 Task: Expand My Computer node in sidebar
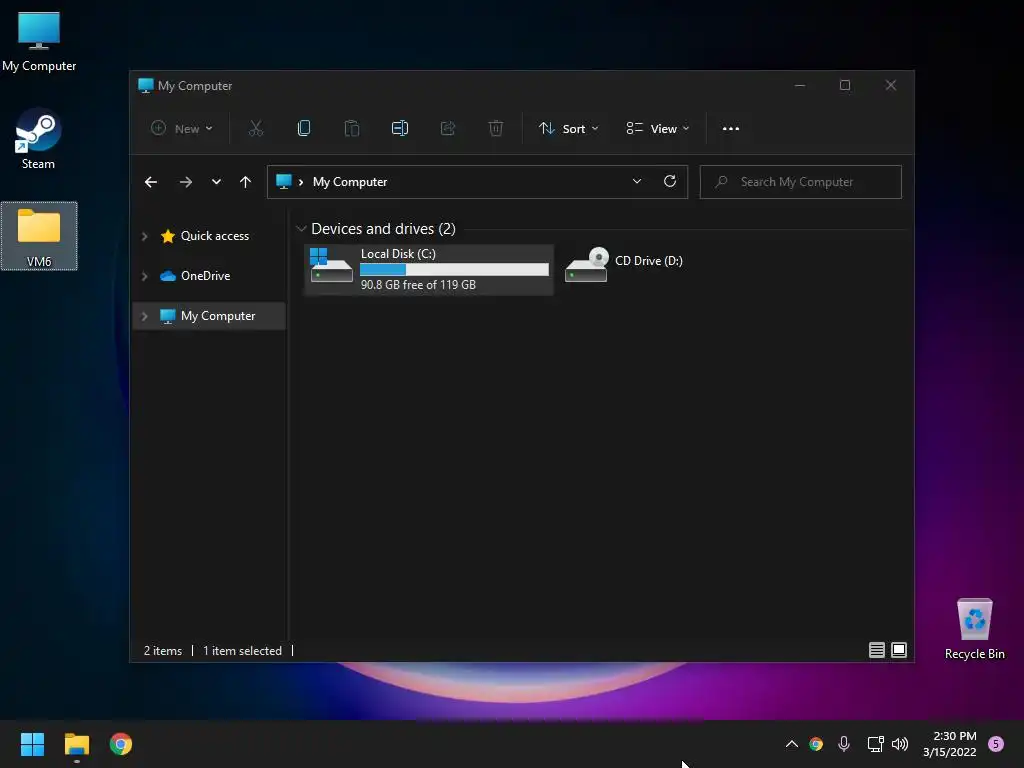tap(144, 316)
